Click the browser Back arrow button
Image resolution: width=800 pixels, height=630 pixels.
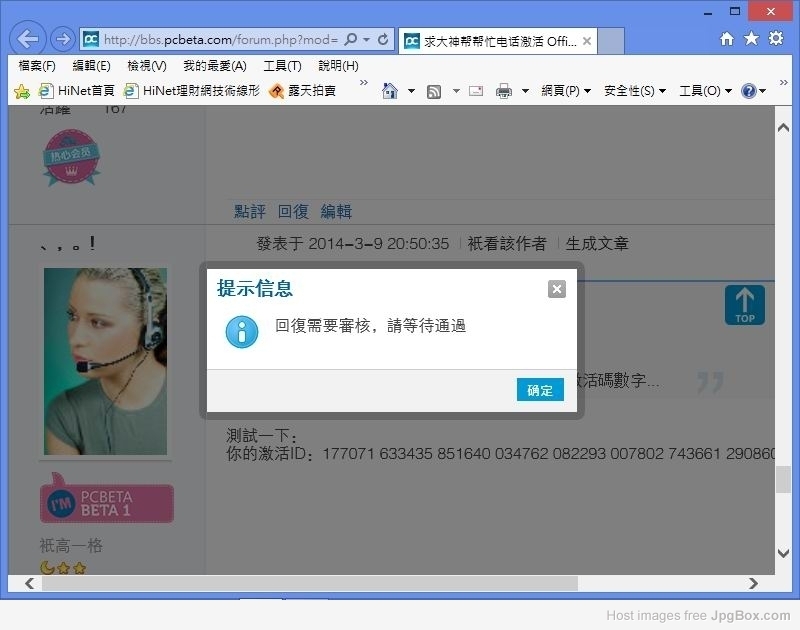pos(29,40)
